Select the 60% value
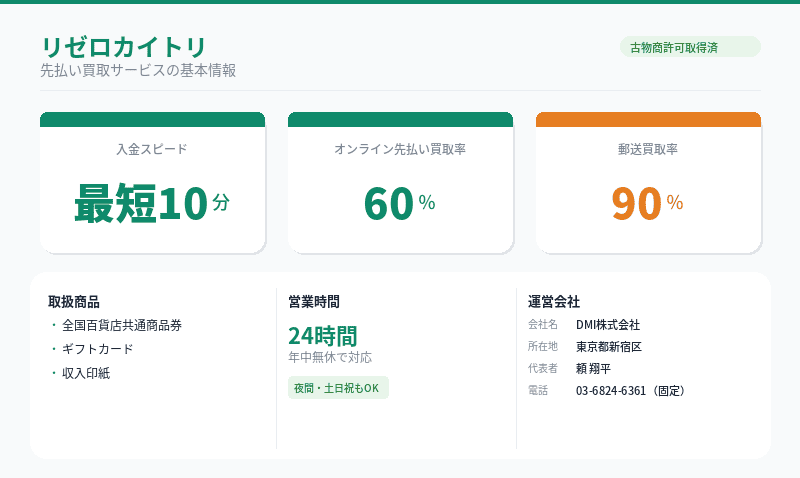Screen dimensions: 800x478 pos(400,203)
